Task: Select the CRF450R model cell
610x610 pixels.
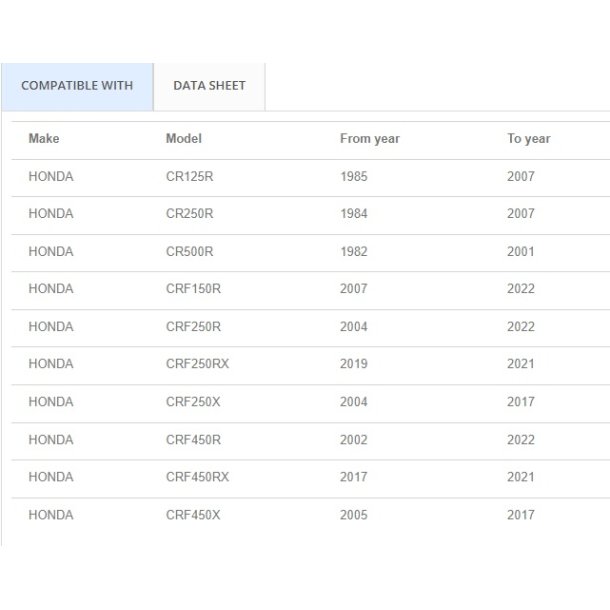Action: click(193, 440)
